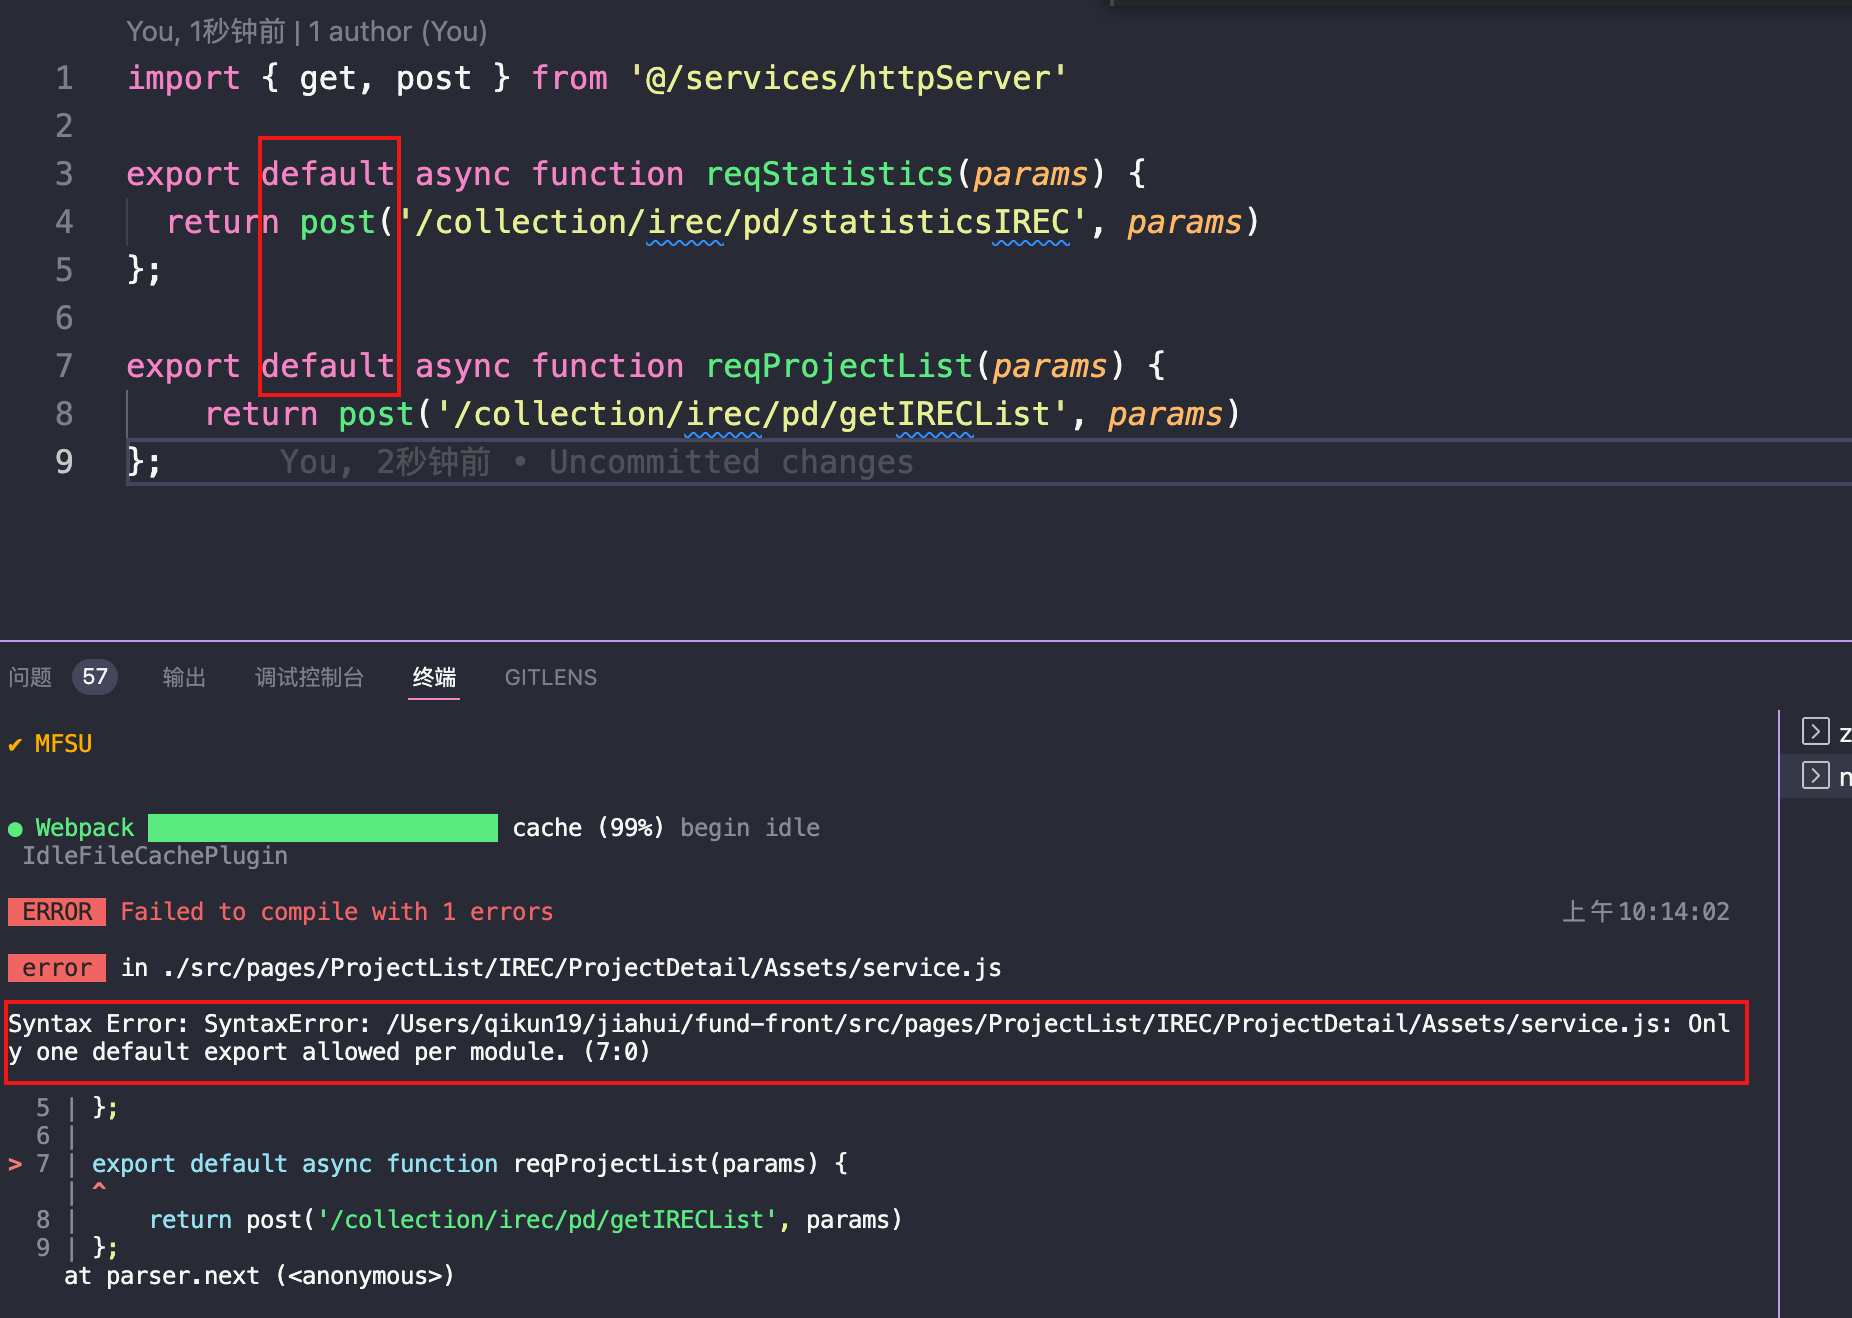Viewport: 1852px width, 1318px height.
Task: Open the GITLENS panel tab
Action: (550, 677)
